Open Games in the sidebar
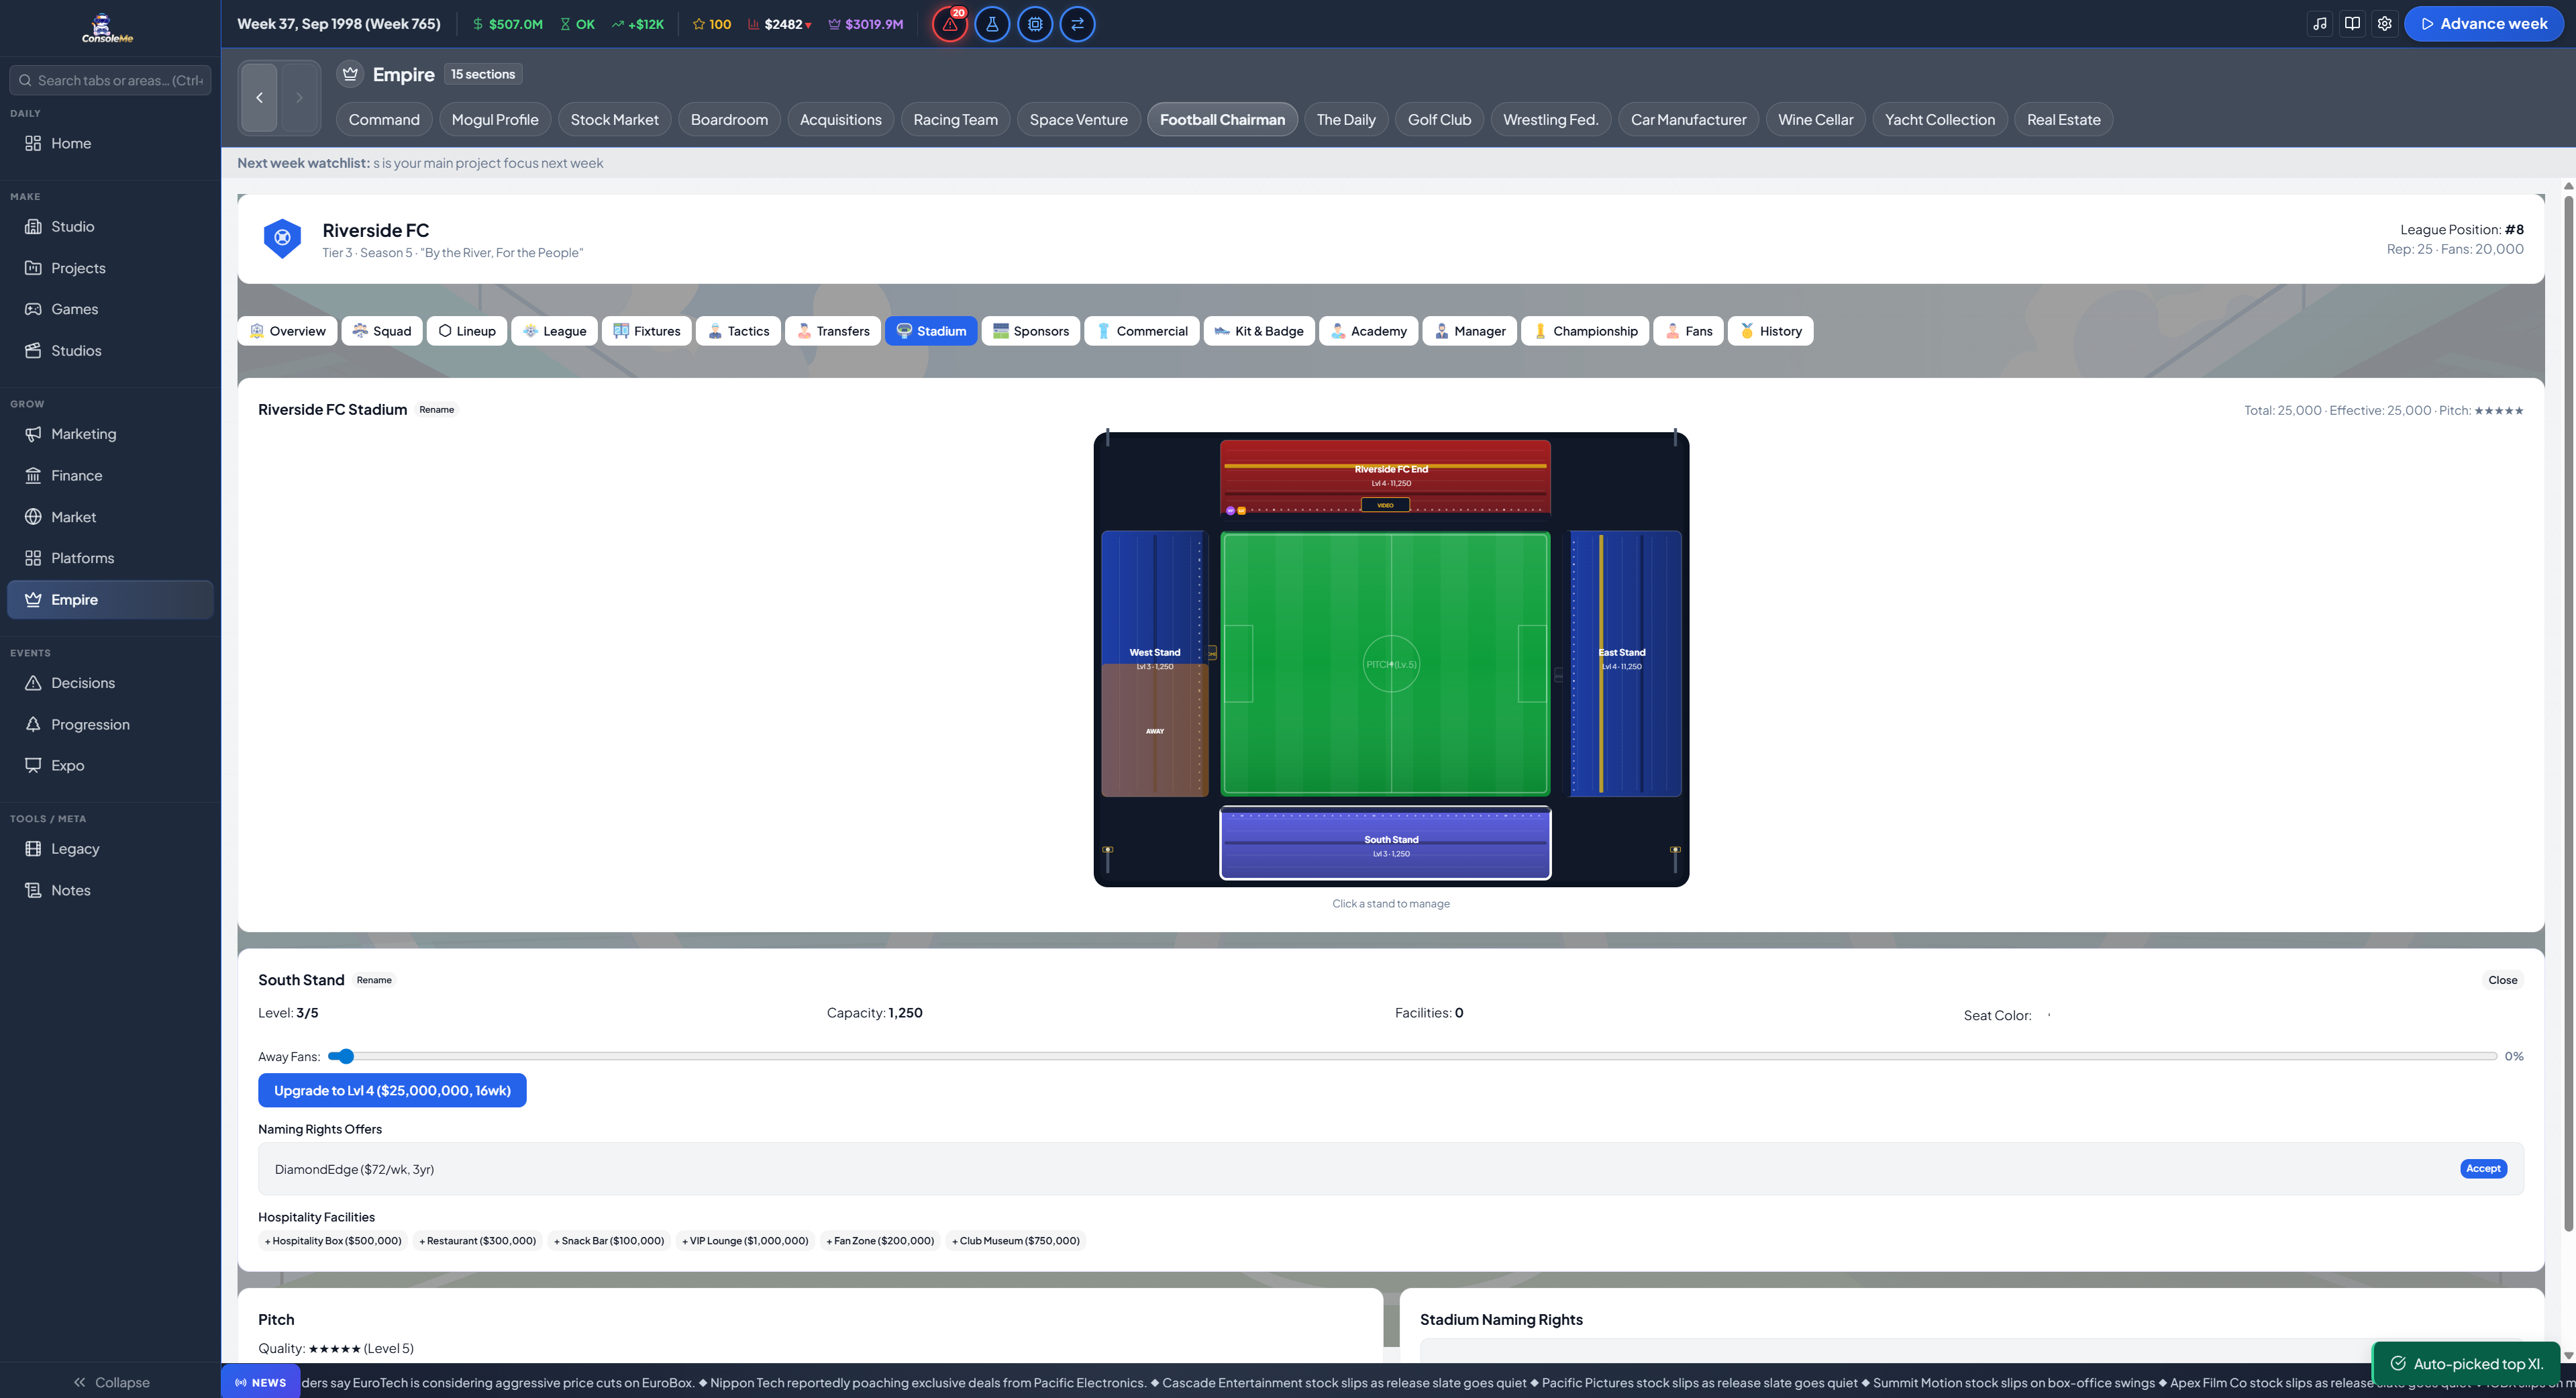 tap(110, 309)
